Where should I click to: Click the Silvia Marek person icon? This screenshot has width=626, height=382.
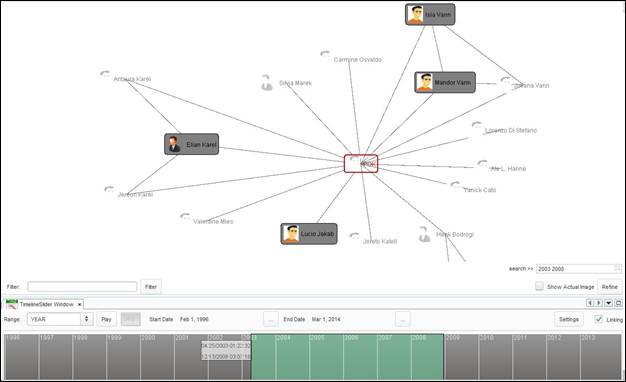pyautogui.click(x=267, y=83)
